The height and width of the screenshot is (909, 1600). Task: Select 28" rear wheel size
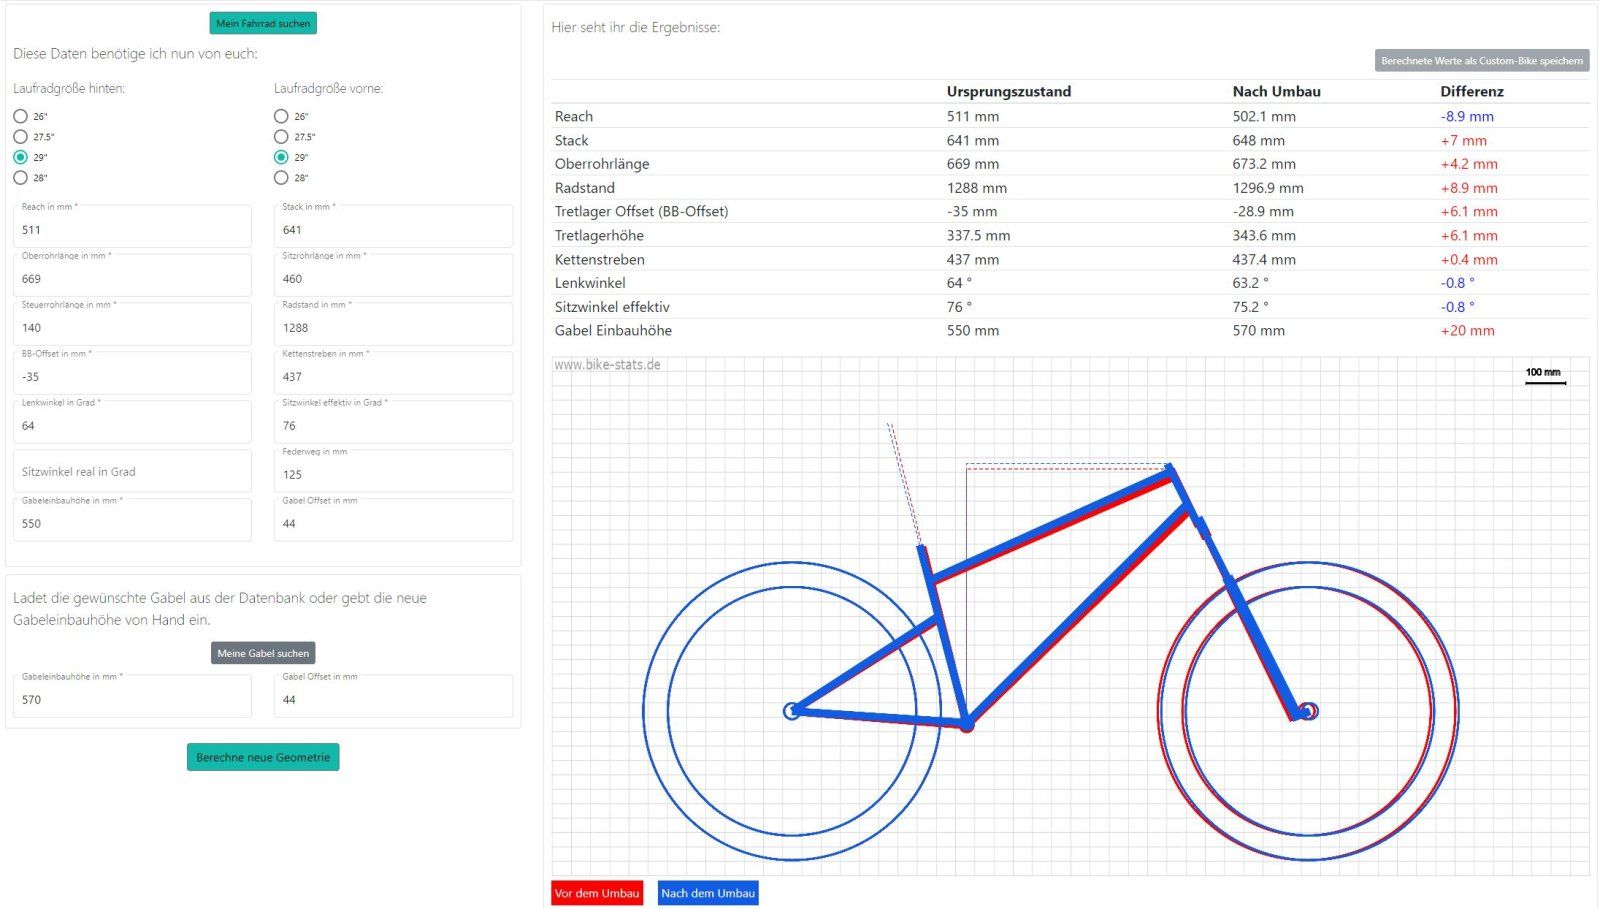coord(21,178)
